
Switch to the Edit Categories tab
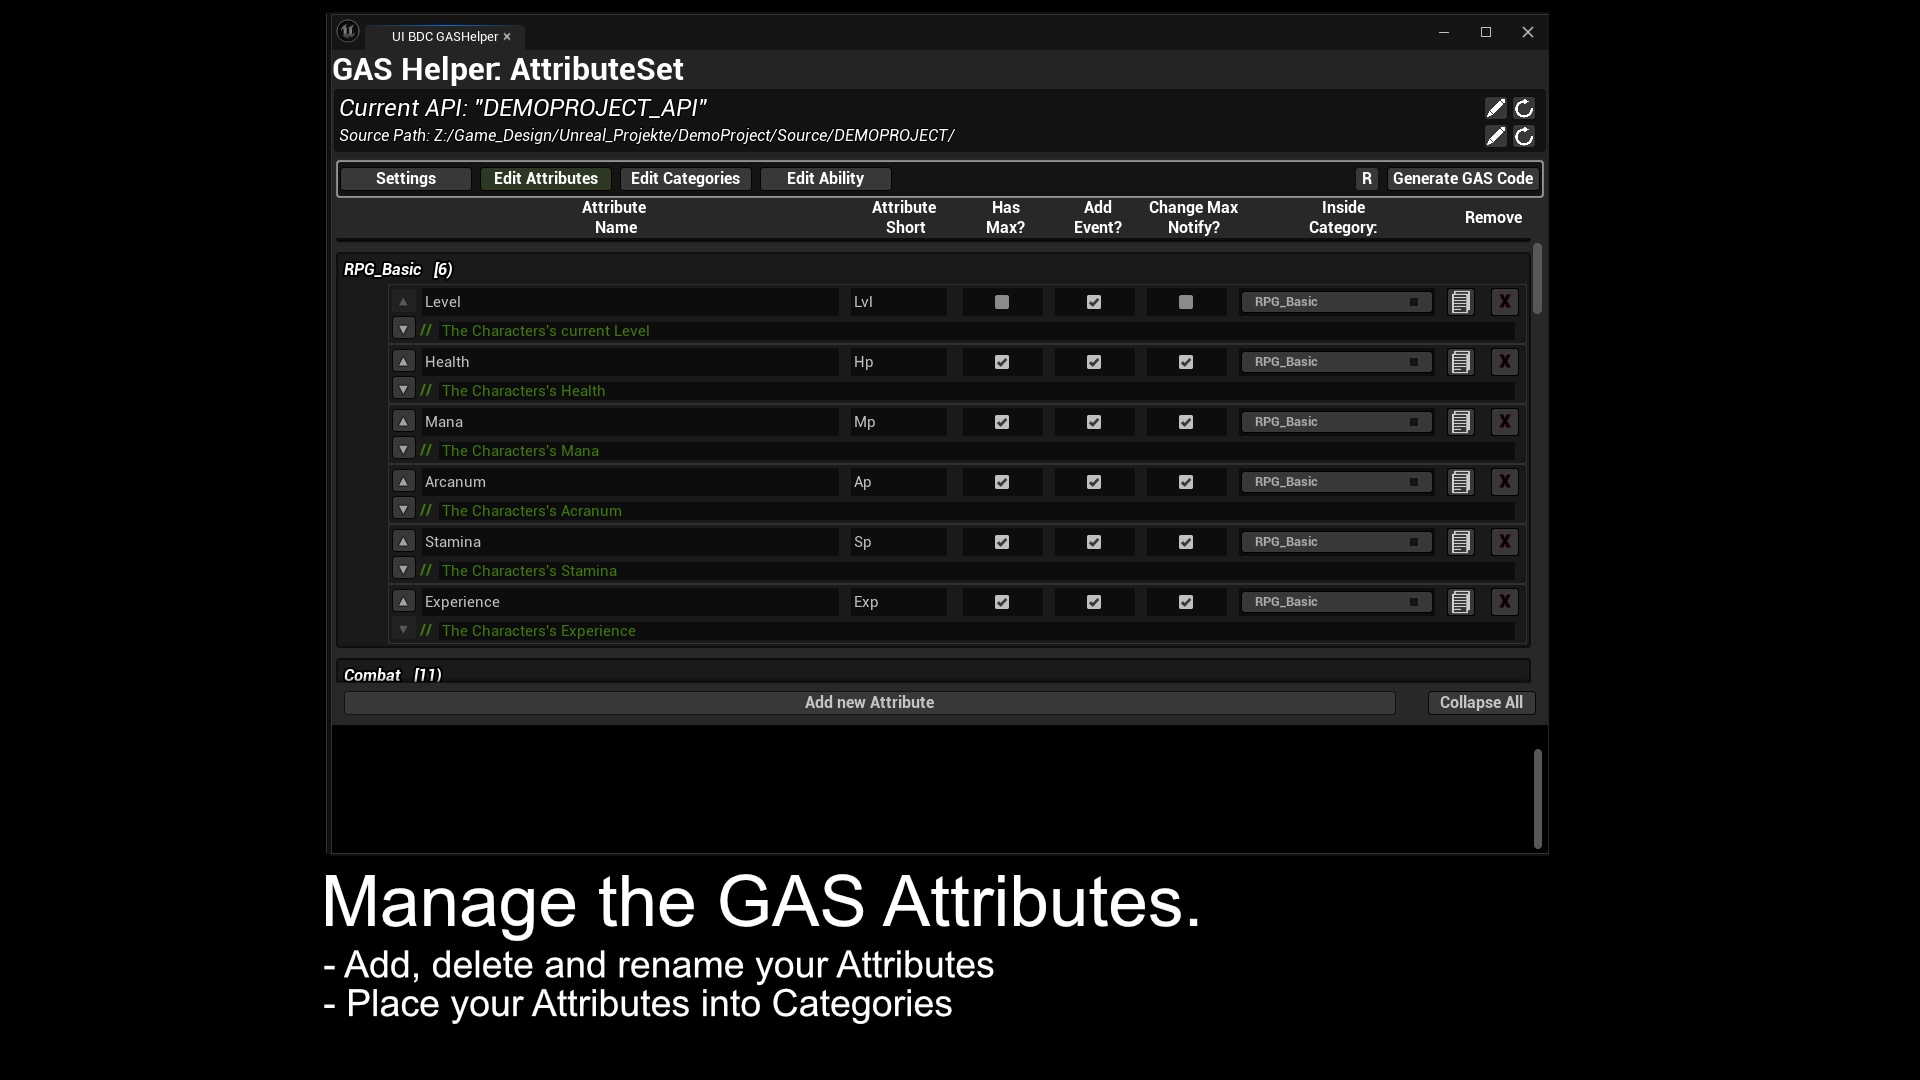tap(685, 179)
